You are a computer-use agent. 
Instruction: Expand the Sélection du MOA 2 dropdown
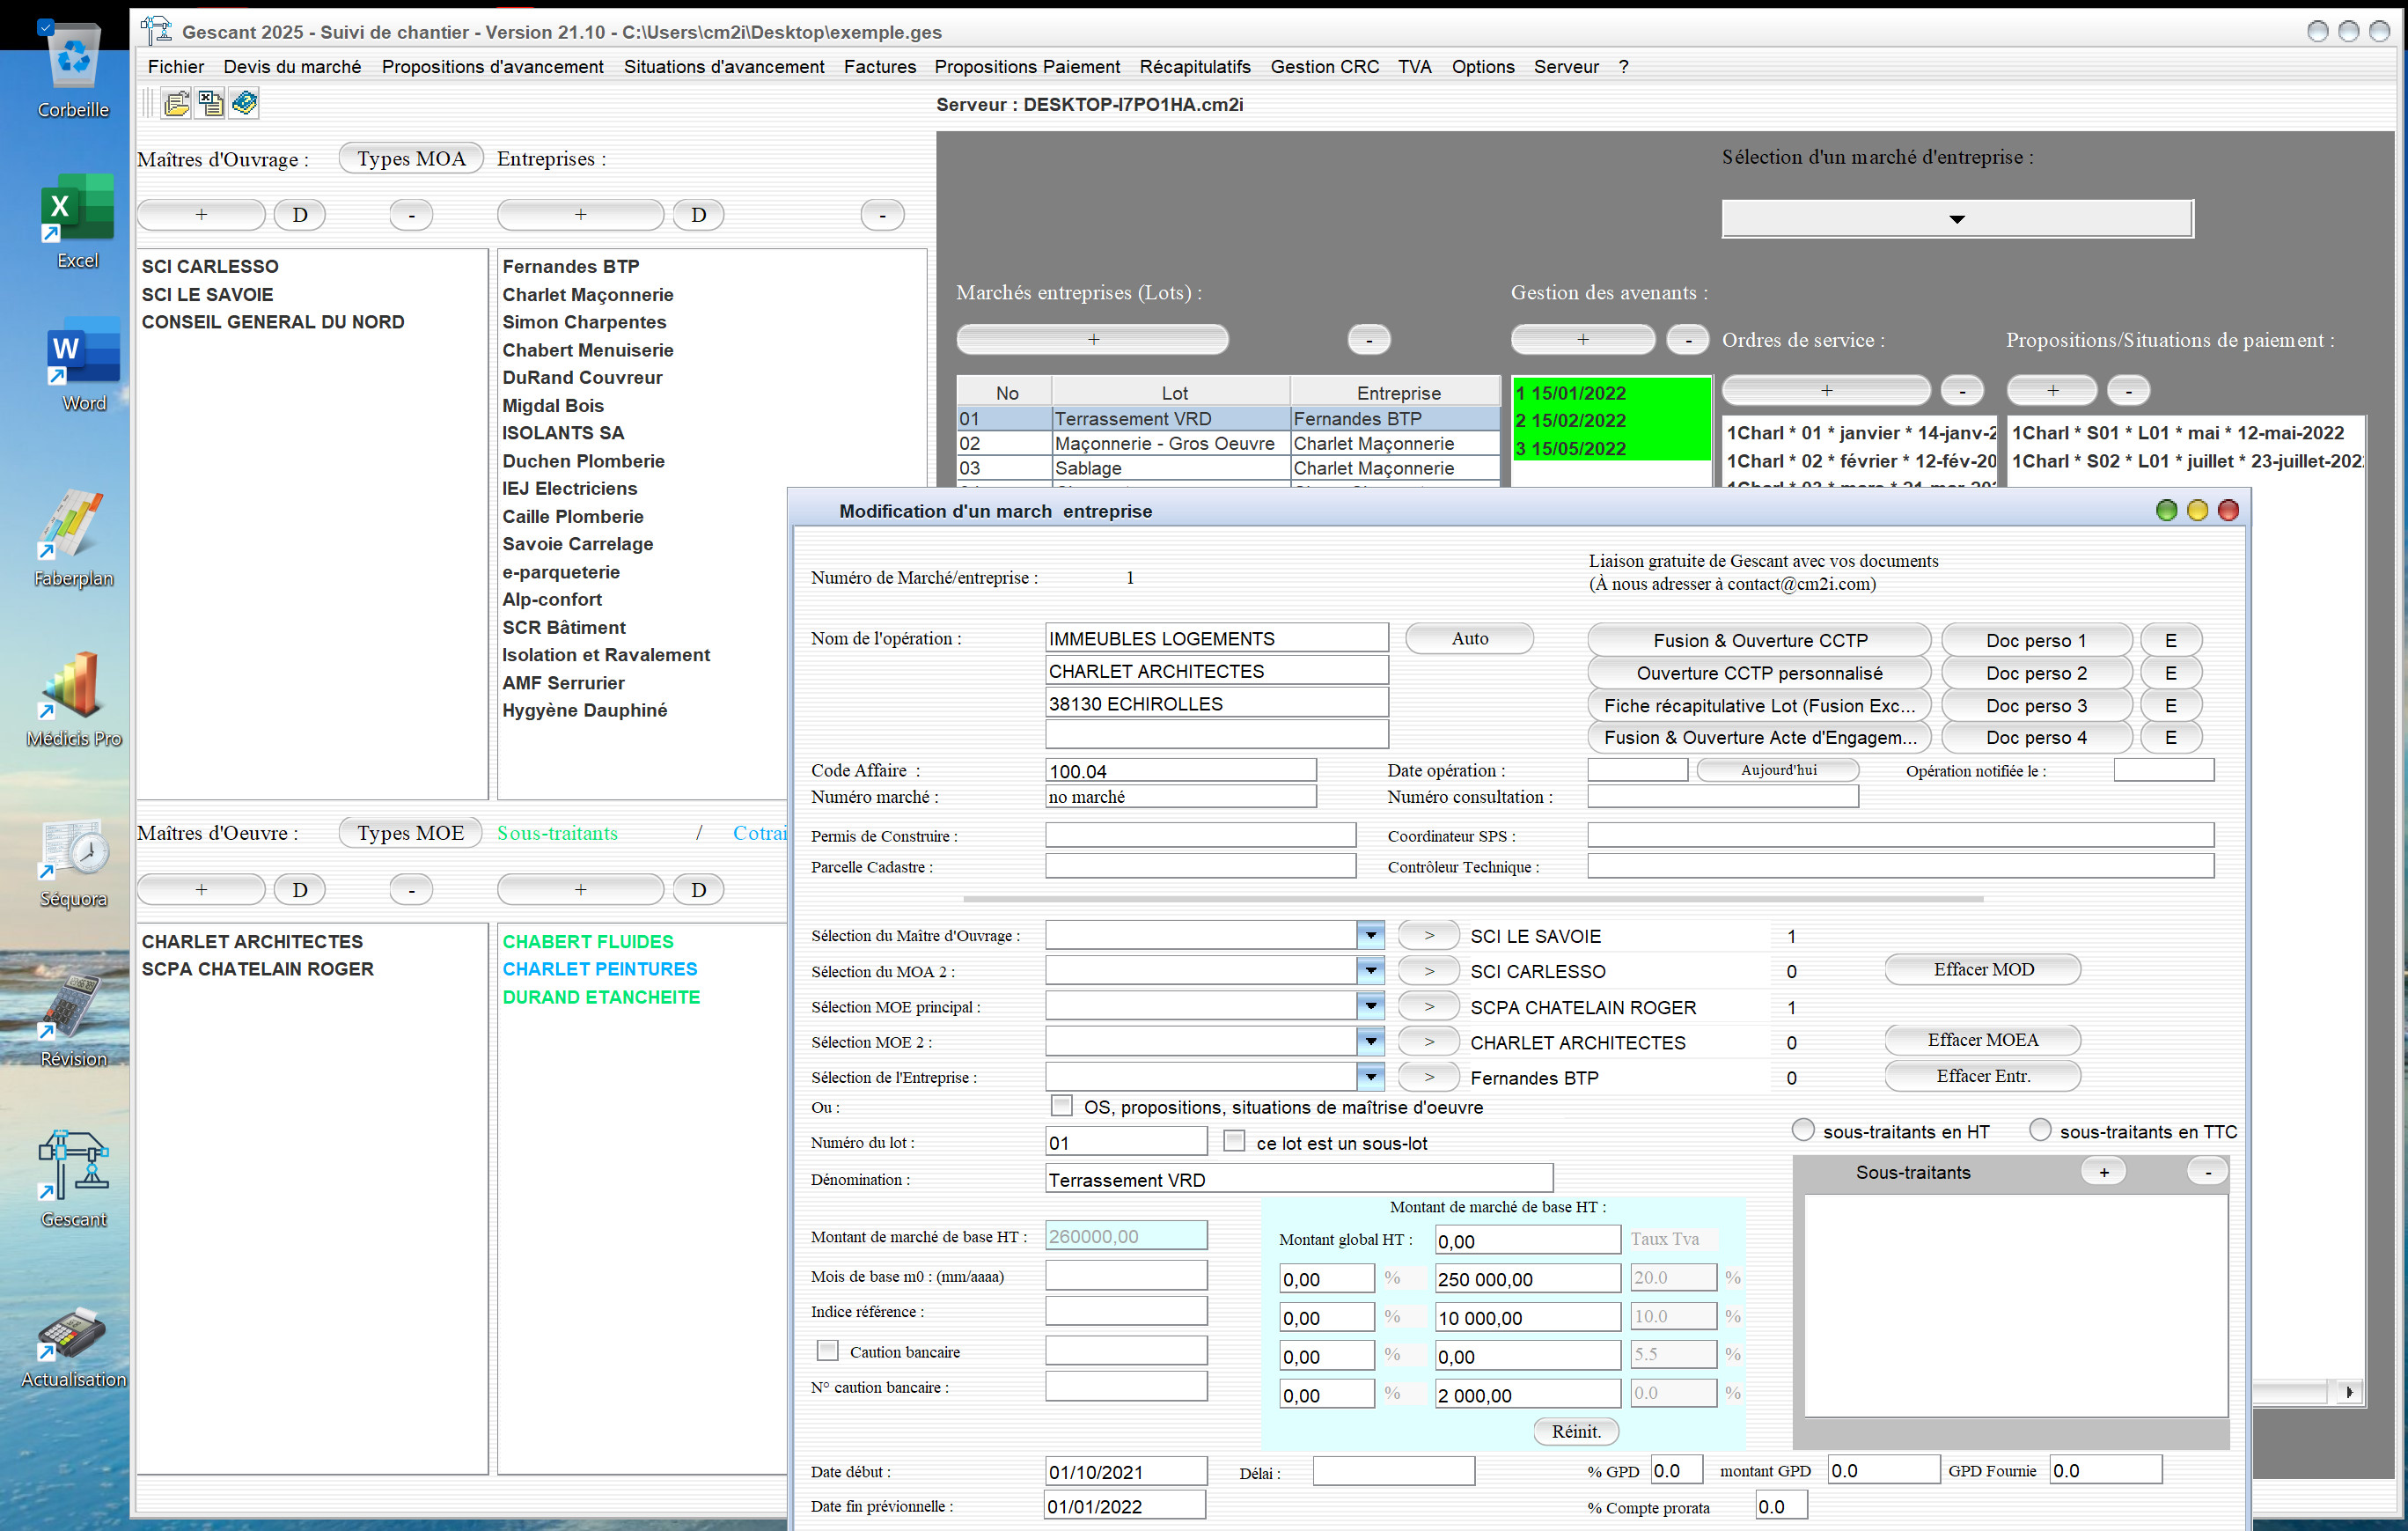1370,970
